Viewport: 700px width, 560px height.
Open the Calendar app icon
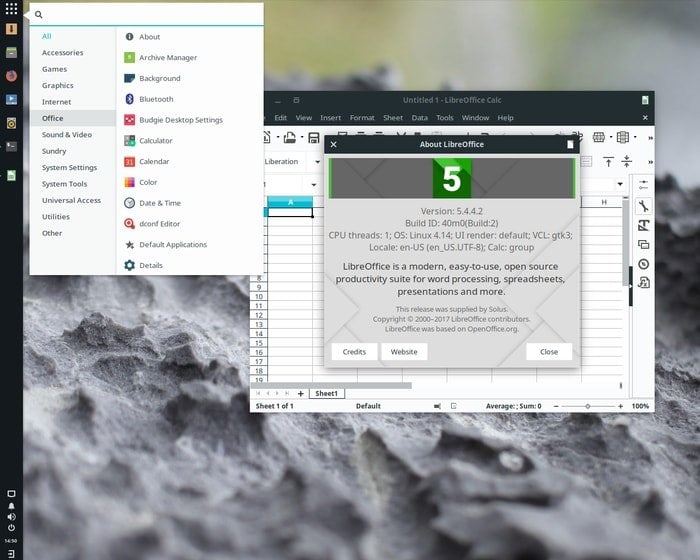129,161
